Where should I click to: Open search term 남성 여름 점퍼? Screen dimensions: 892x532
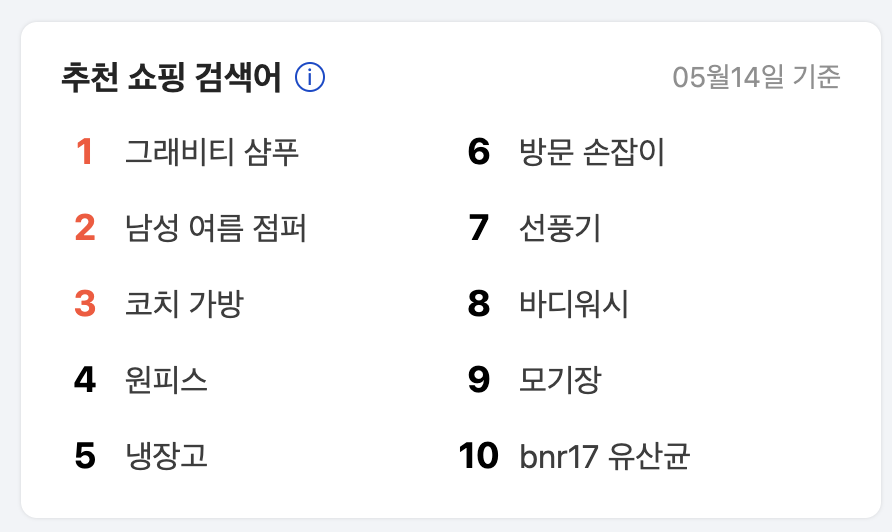click(216, 228)
